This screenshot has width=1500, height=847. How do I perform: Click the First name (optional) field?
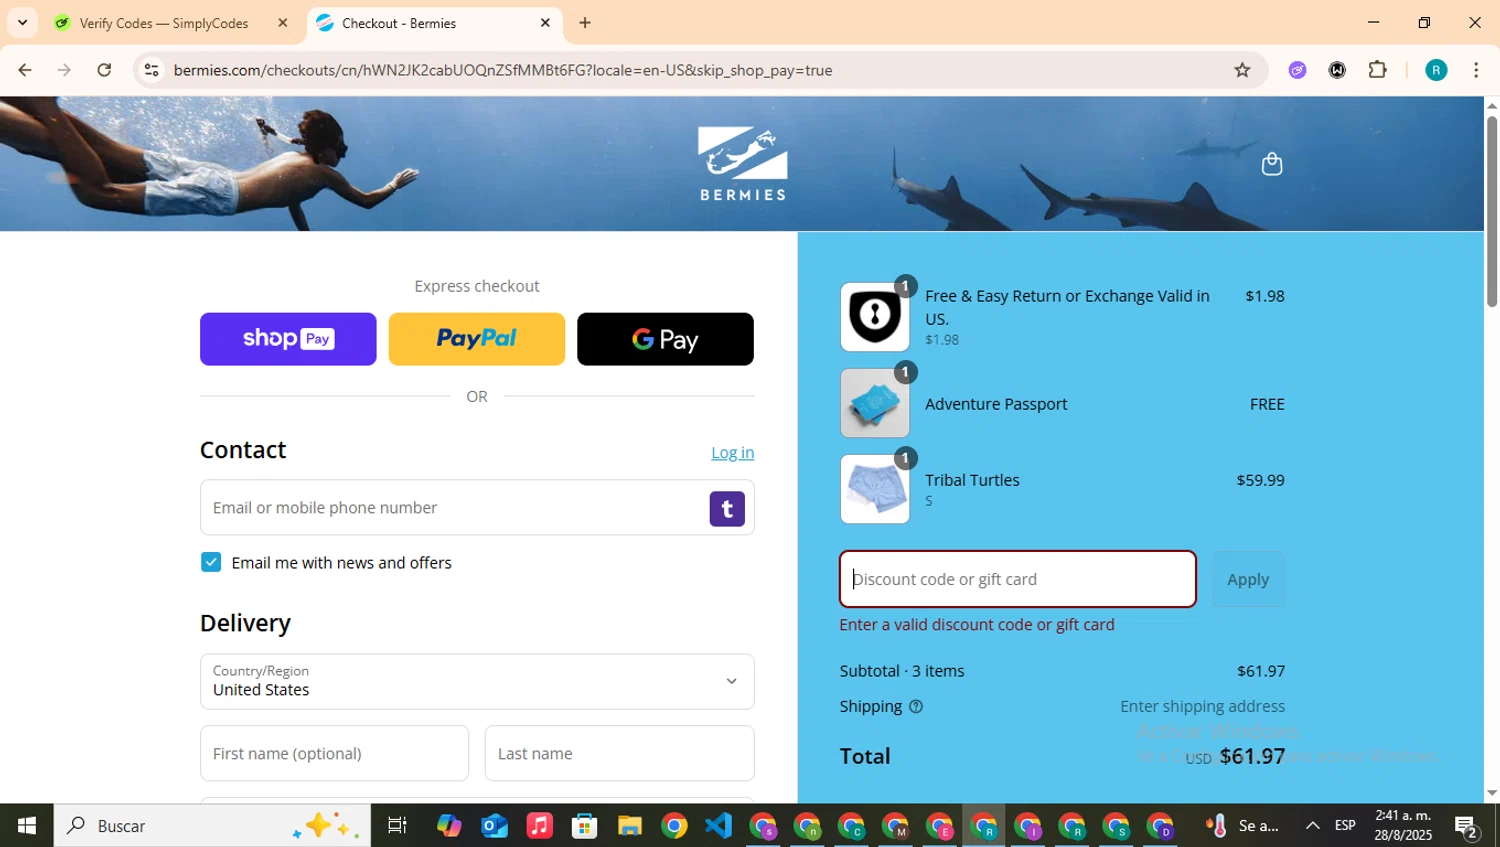click(x=334, y=753)
